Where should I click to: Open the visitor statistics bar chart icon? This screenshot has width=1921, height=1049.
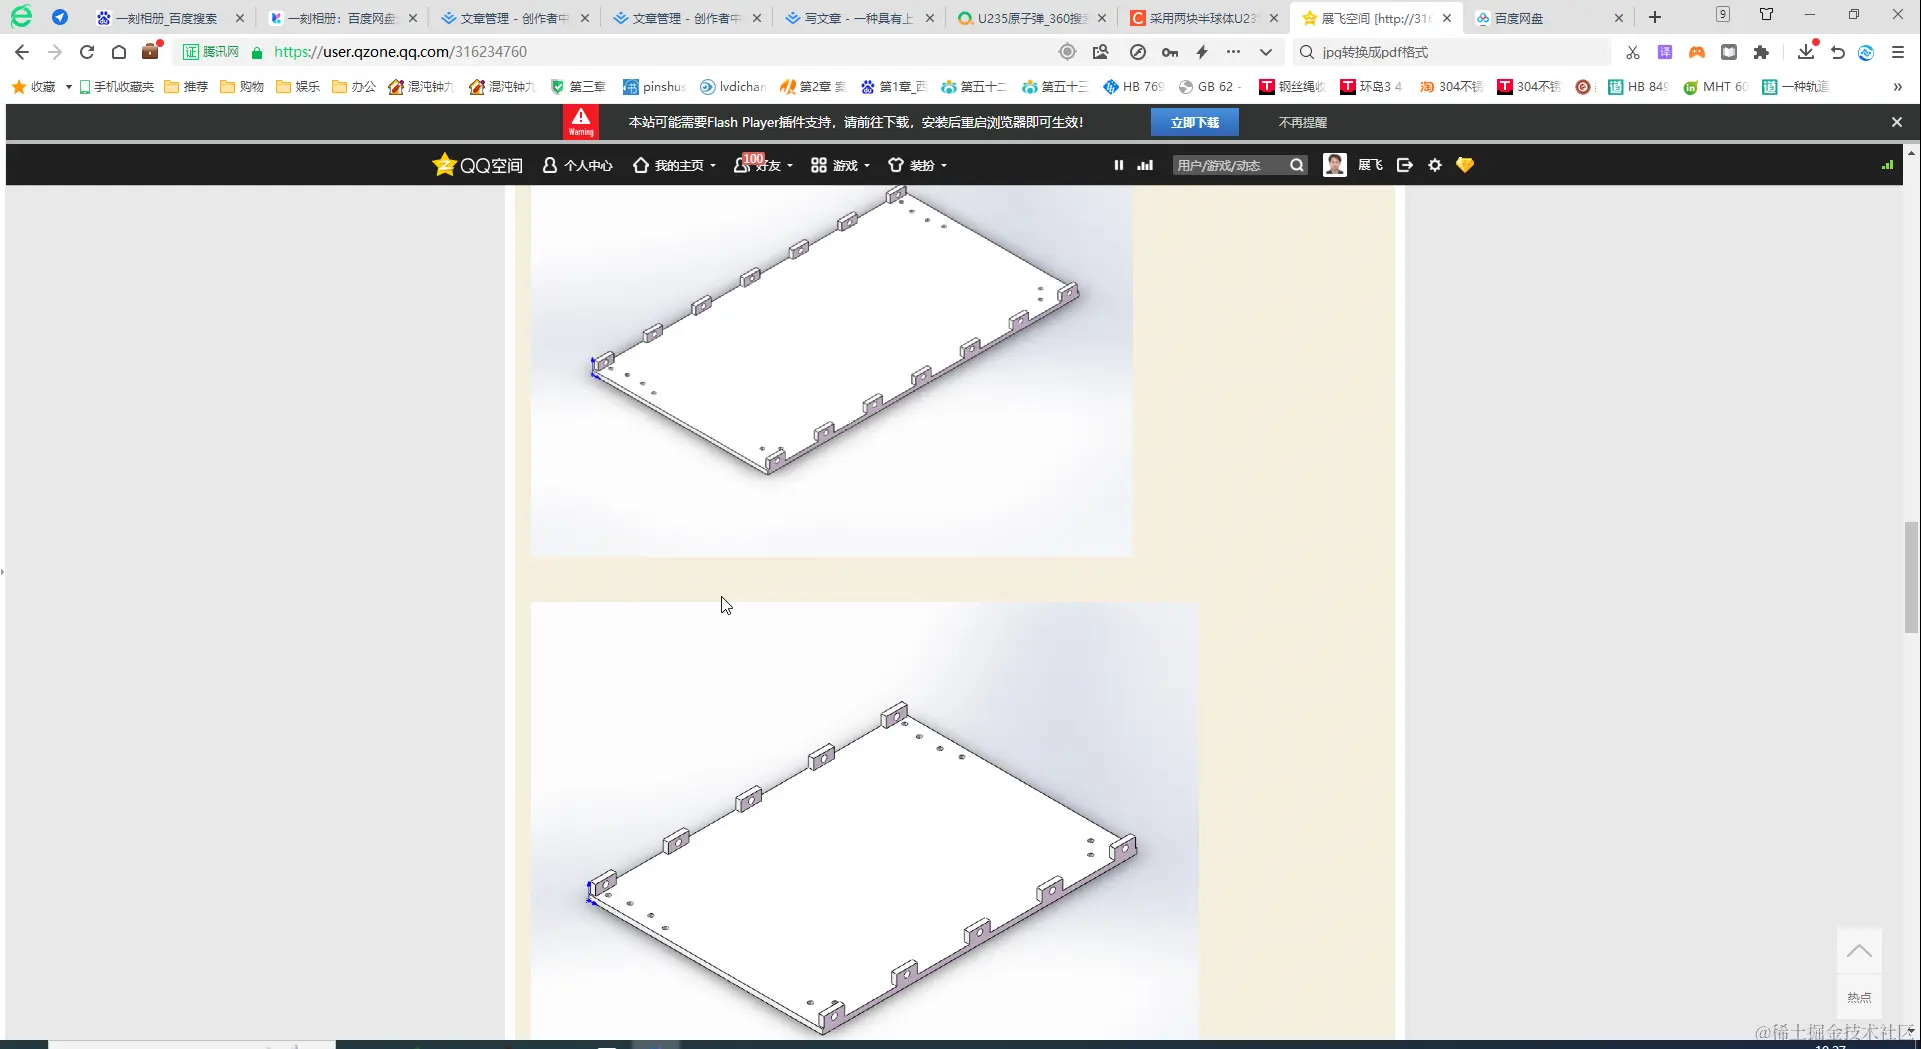point(1144,164)
